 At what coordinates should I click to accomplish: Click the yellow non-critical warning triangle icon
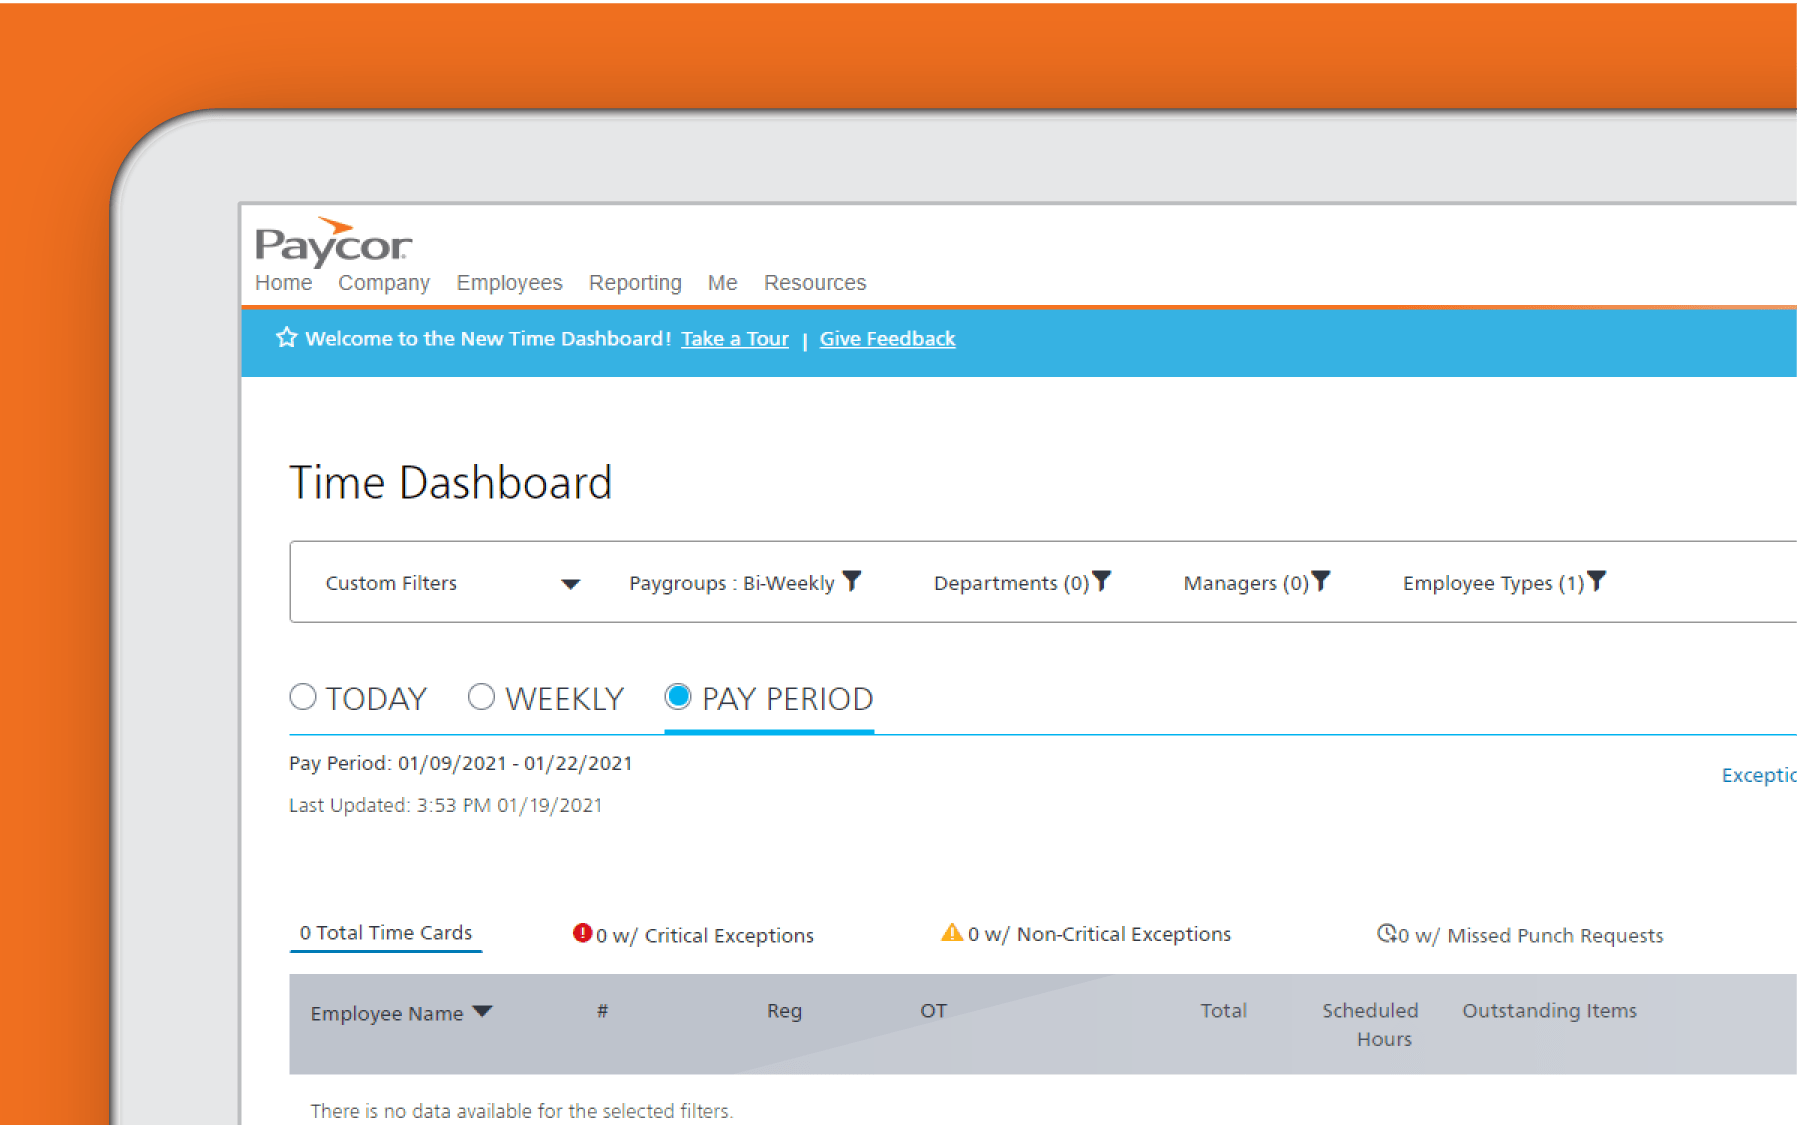952,932
